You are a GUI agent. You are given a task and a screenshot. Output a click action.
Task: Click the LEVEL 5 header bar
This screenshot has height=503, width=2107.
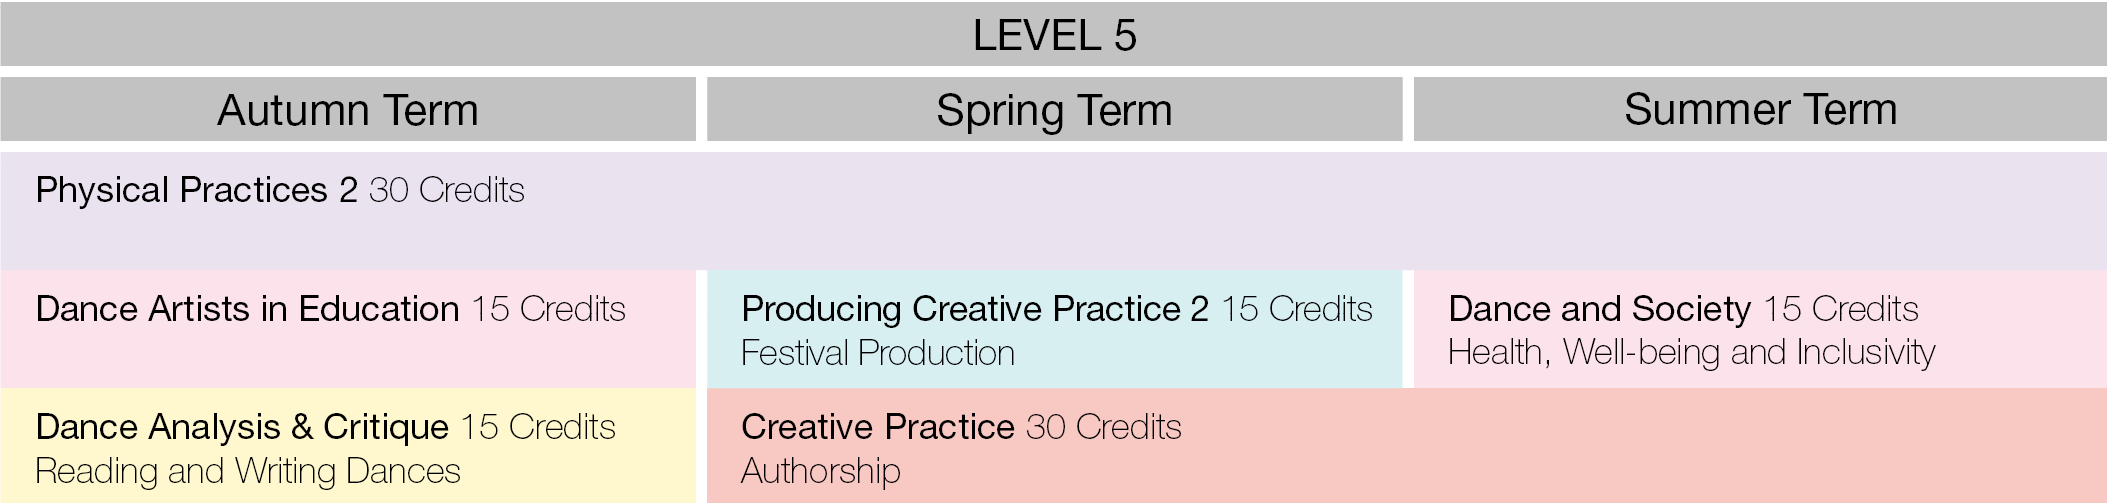(1053, 35)
